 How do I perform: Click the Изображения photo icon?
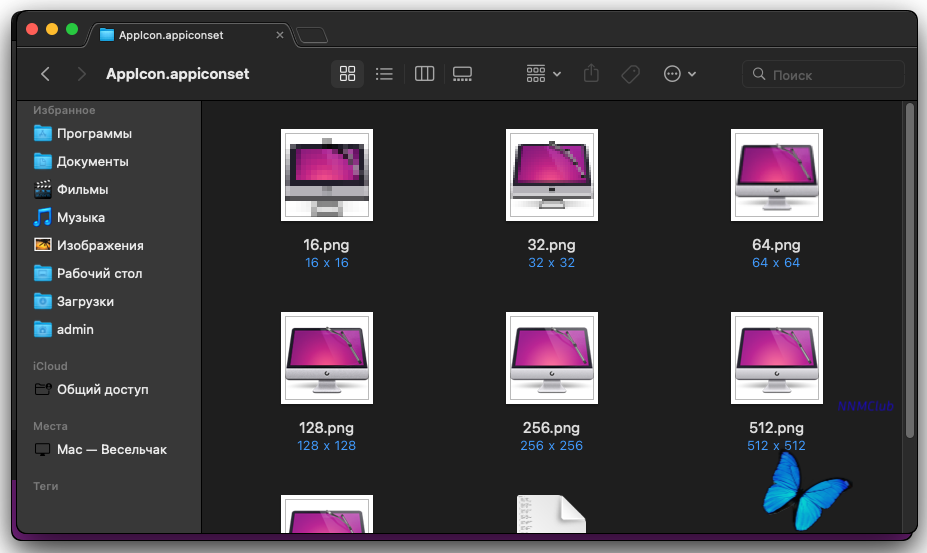coord(43,245)
